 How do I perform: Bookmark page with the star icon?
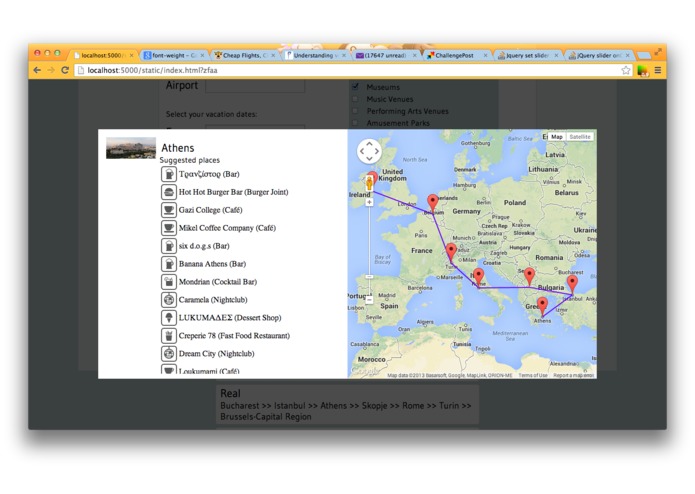tap(625, 70)
